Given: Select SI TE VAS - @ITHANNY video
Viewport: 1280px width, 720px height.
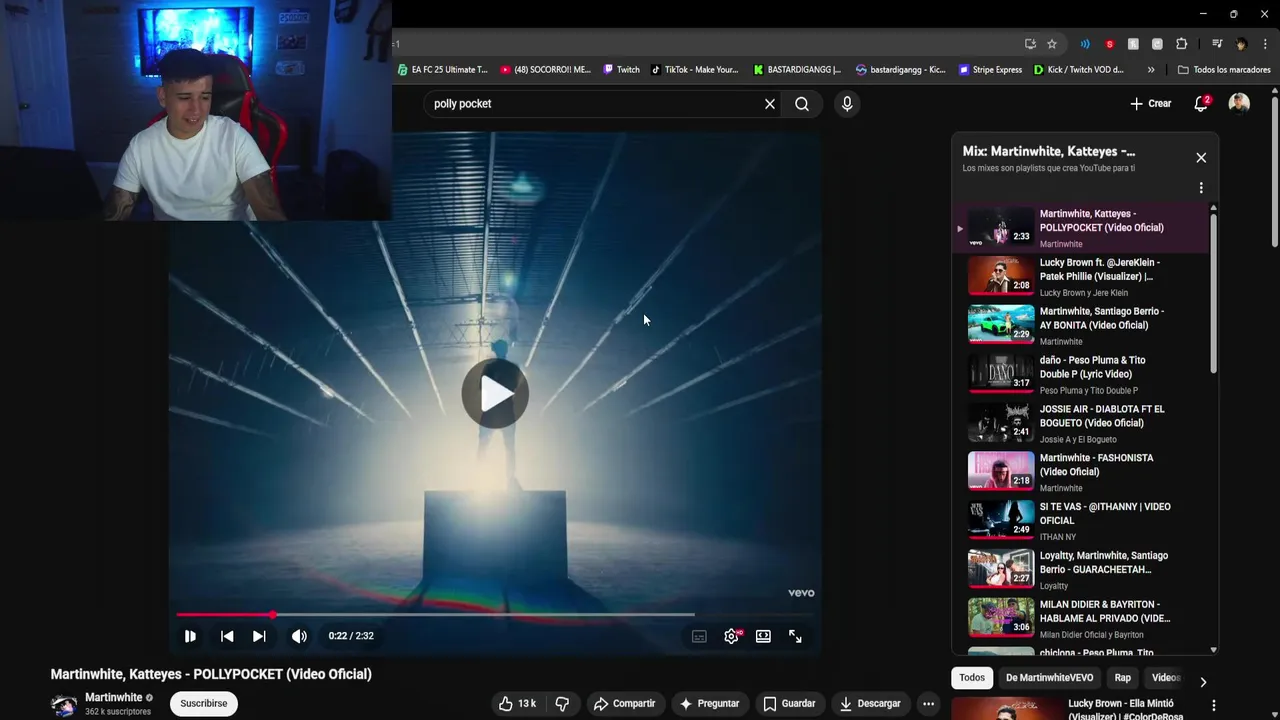Looking at the screenshot, I should point(1080,521).
